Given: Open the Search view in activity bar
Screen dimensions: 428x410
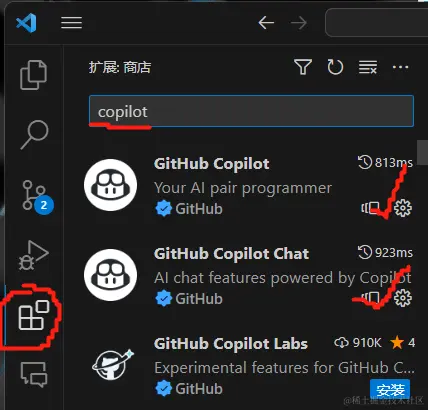Looking at the screenshot, I should (x=34, y=134).
